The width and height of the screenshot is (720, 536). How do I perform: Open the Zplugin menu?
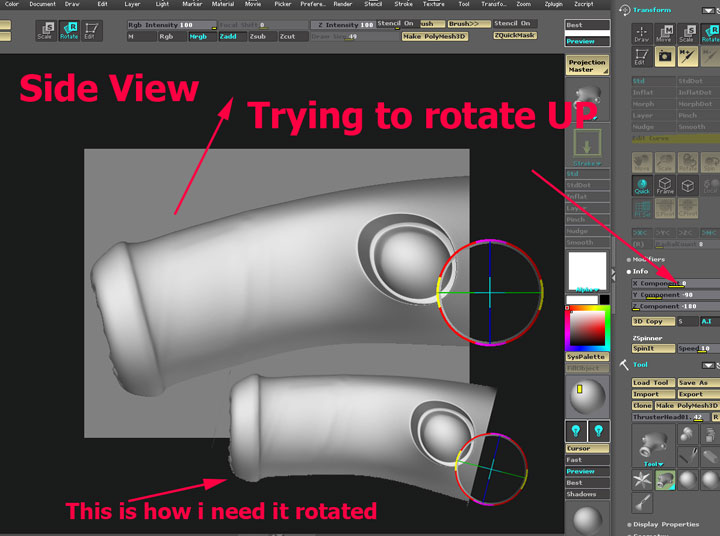pos(553,4)
